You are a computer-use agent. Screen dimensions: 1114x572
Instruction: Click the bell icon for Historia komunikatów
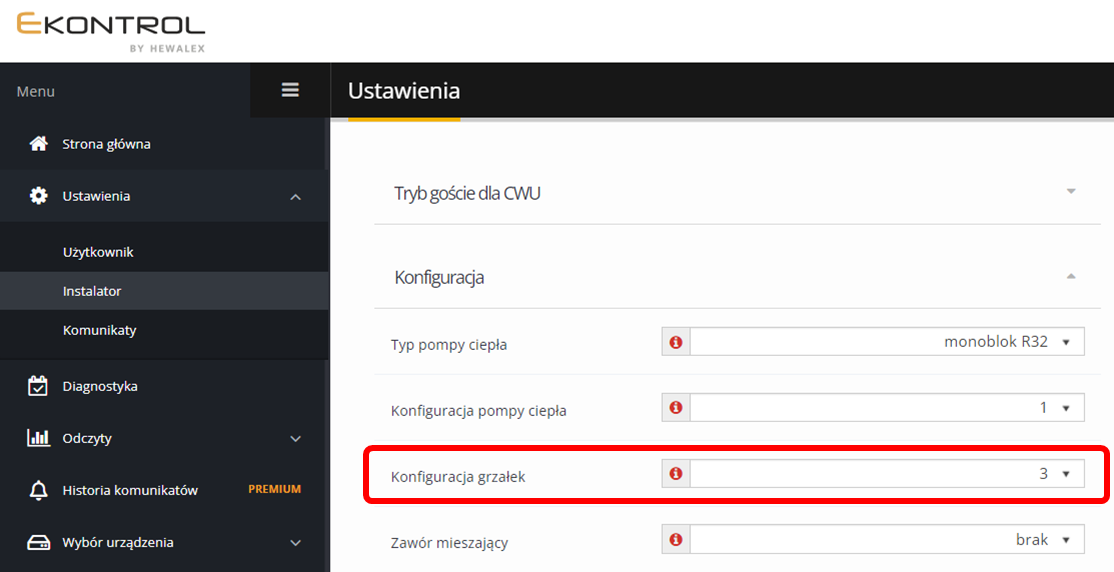39,490
